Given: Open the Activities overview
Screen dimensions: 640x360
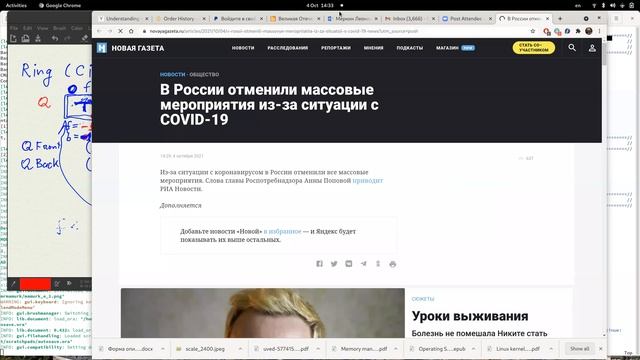Looking at the screenshot, I should pyautogui.click(x=16, y=5).
